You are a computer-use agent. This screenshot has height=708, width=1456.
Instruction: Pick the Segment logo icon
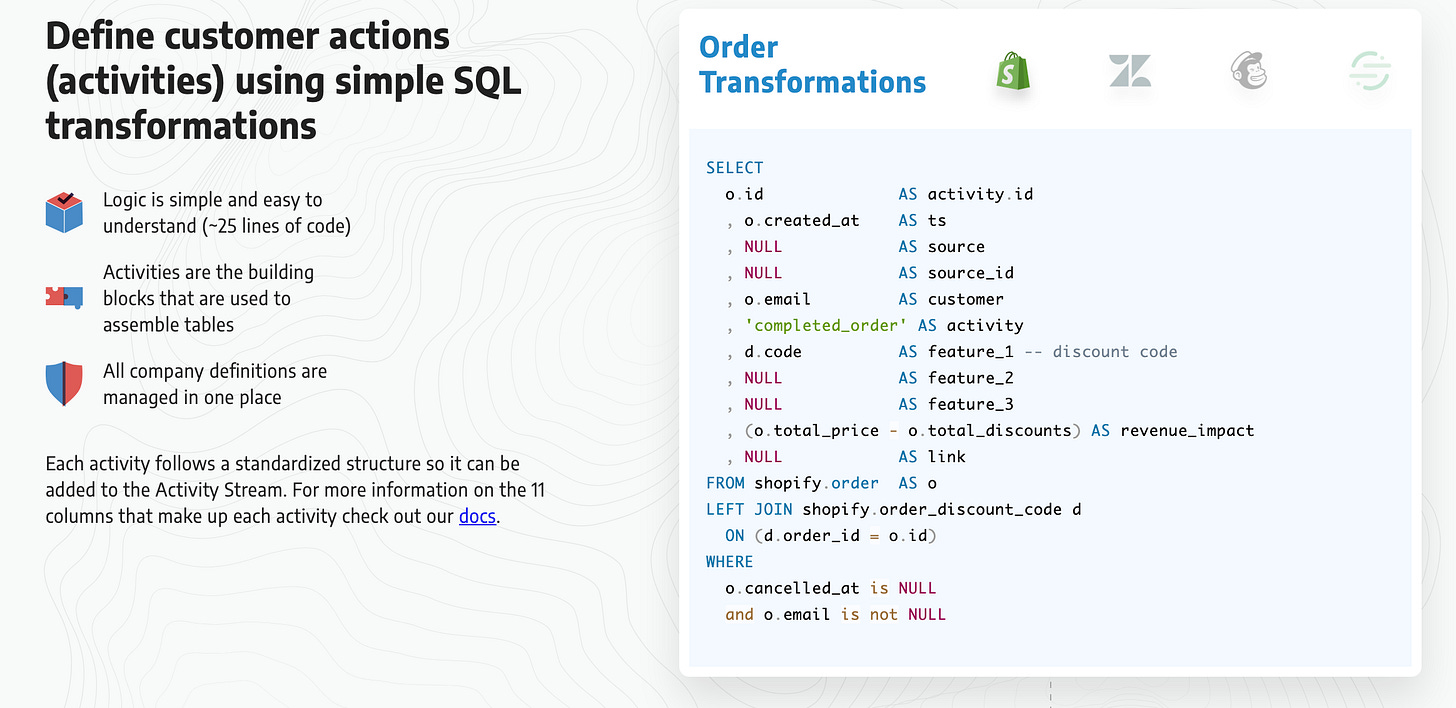(1369, 72)
